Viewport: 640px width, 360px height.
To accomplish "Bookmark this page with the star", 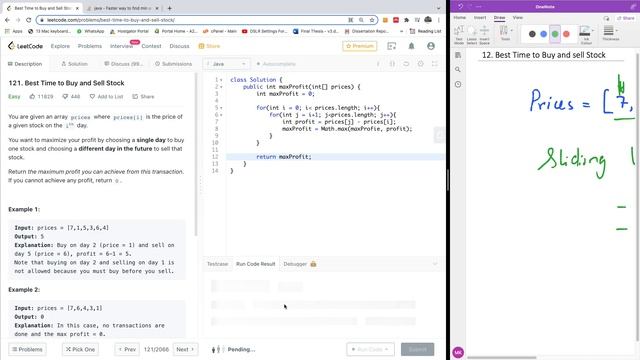I will pyautogui.click(x=372, y=20).
